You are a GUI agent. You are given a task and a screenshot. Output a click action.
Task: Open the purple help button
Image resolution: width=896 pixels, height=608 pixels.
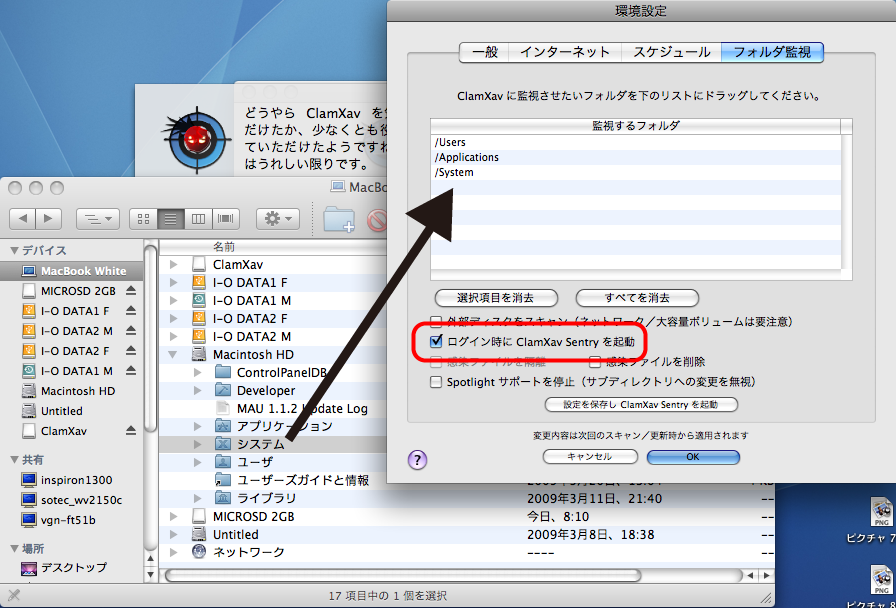pyautogui.click(x=418, y=459)
